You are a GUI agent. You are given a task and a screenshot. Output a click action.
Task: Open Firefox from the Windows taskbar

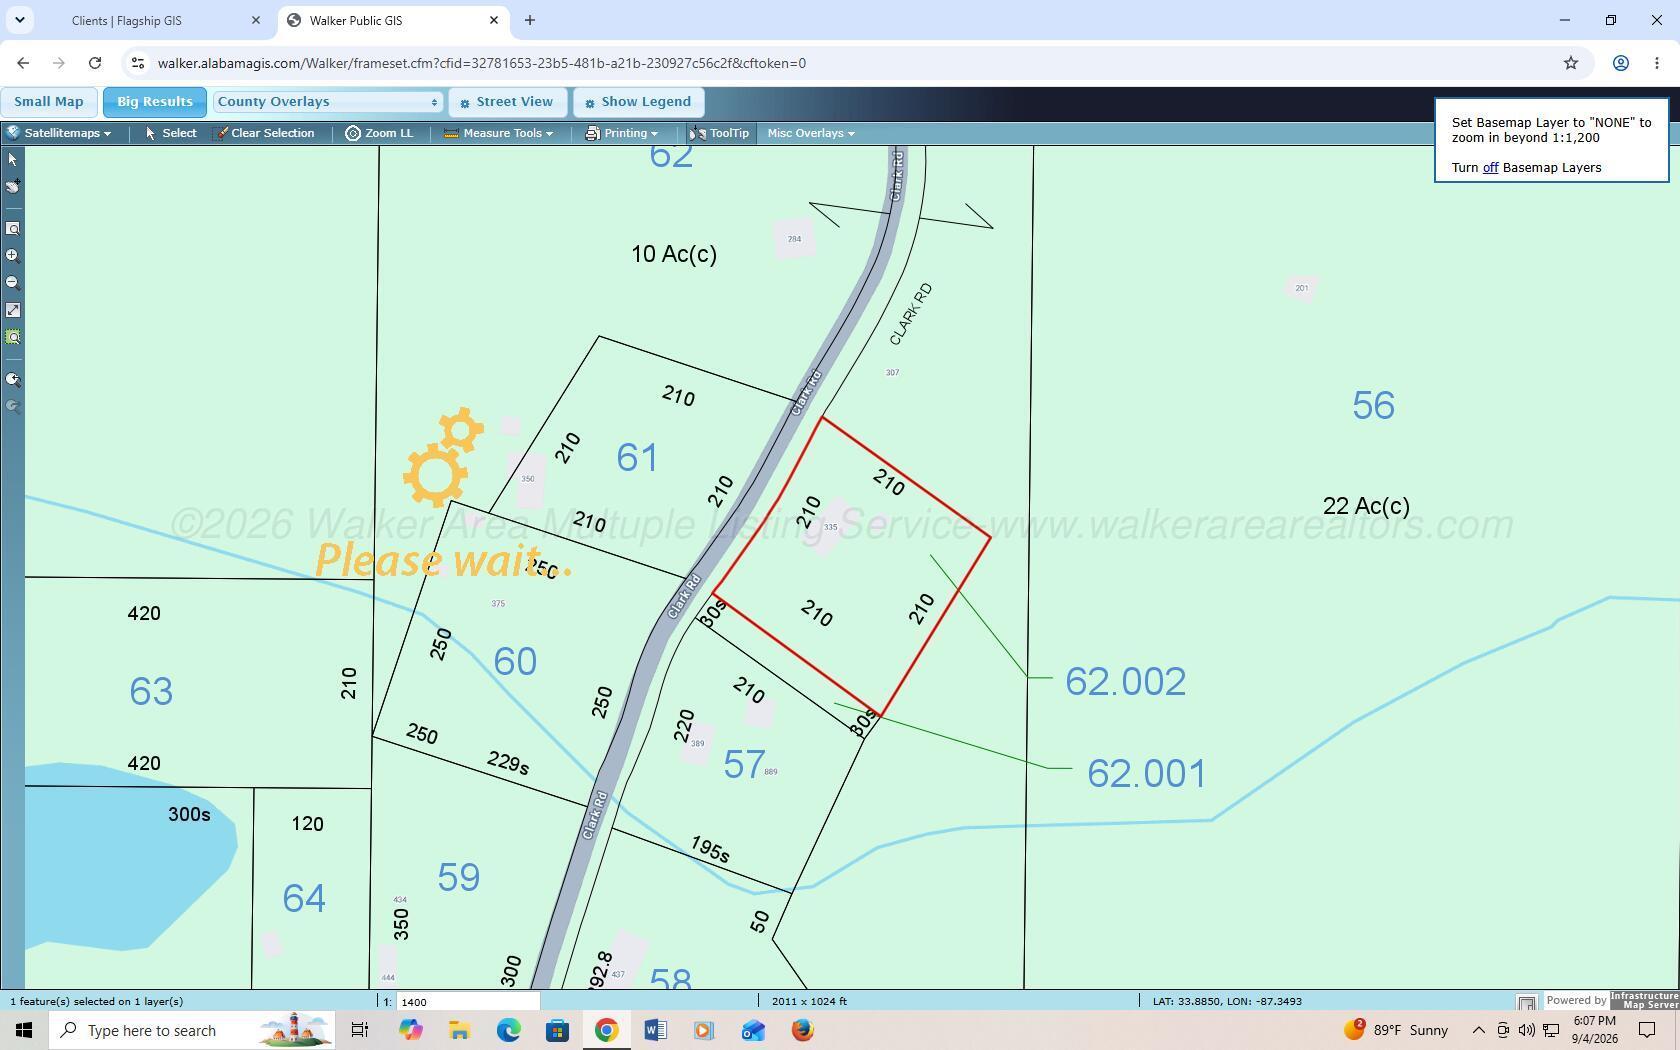tap(802, 1030)
